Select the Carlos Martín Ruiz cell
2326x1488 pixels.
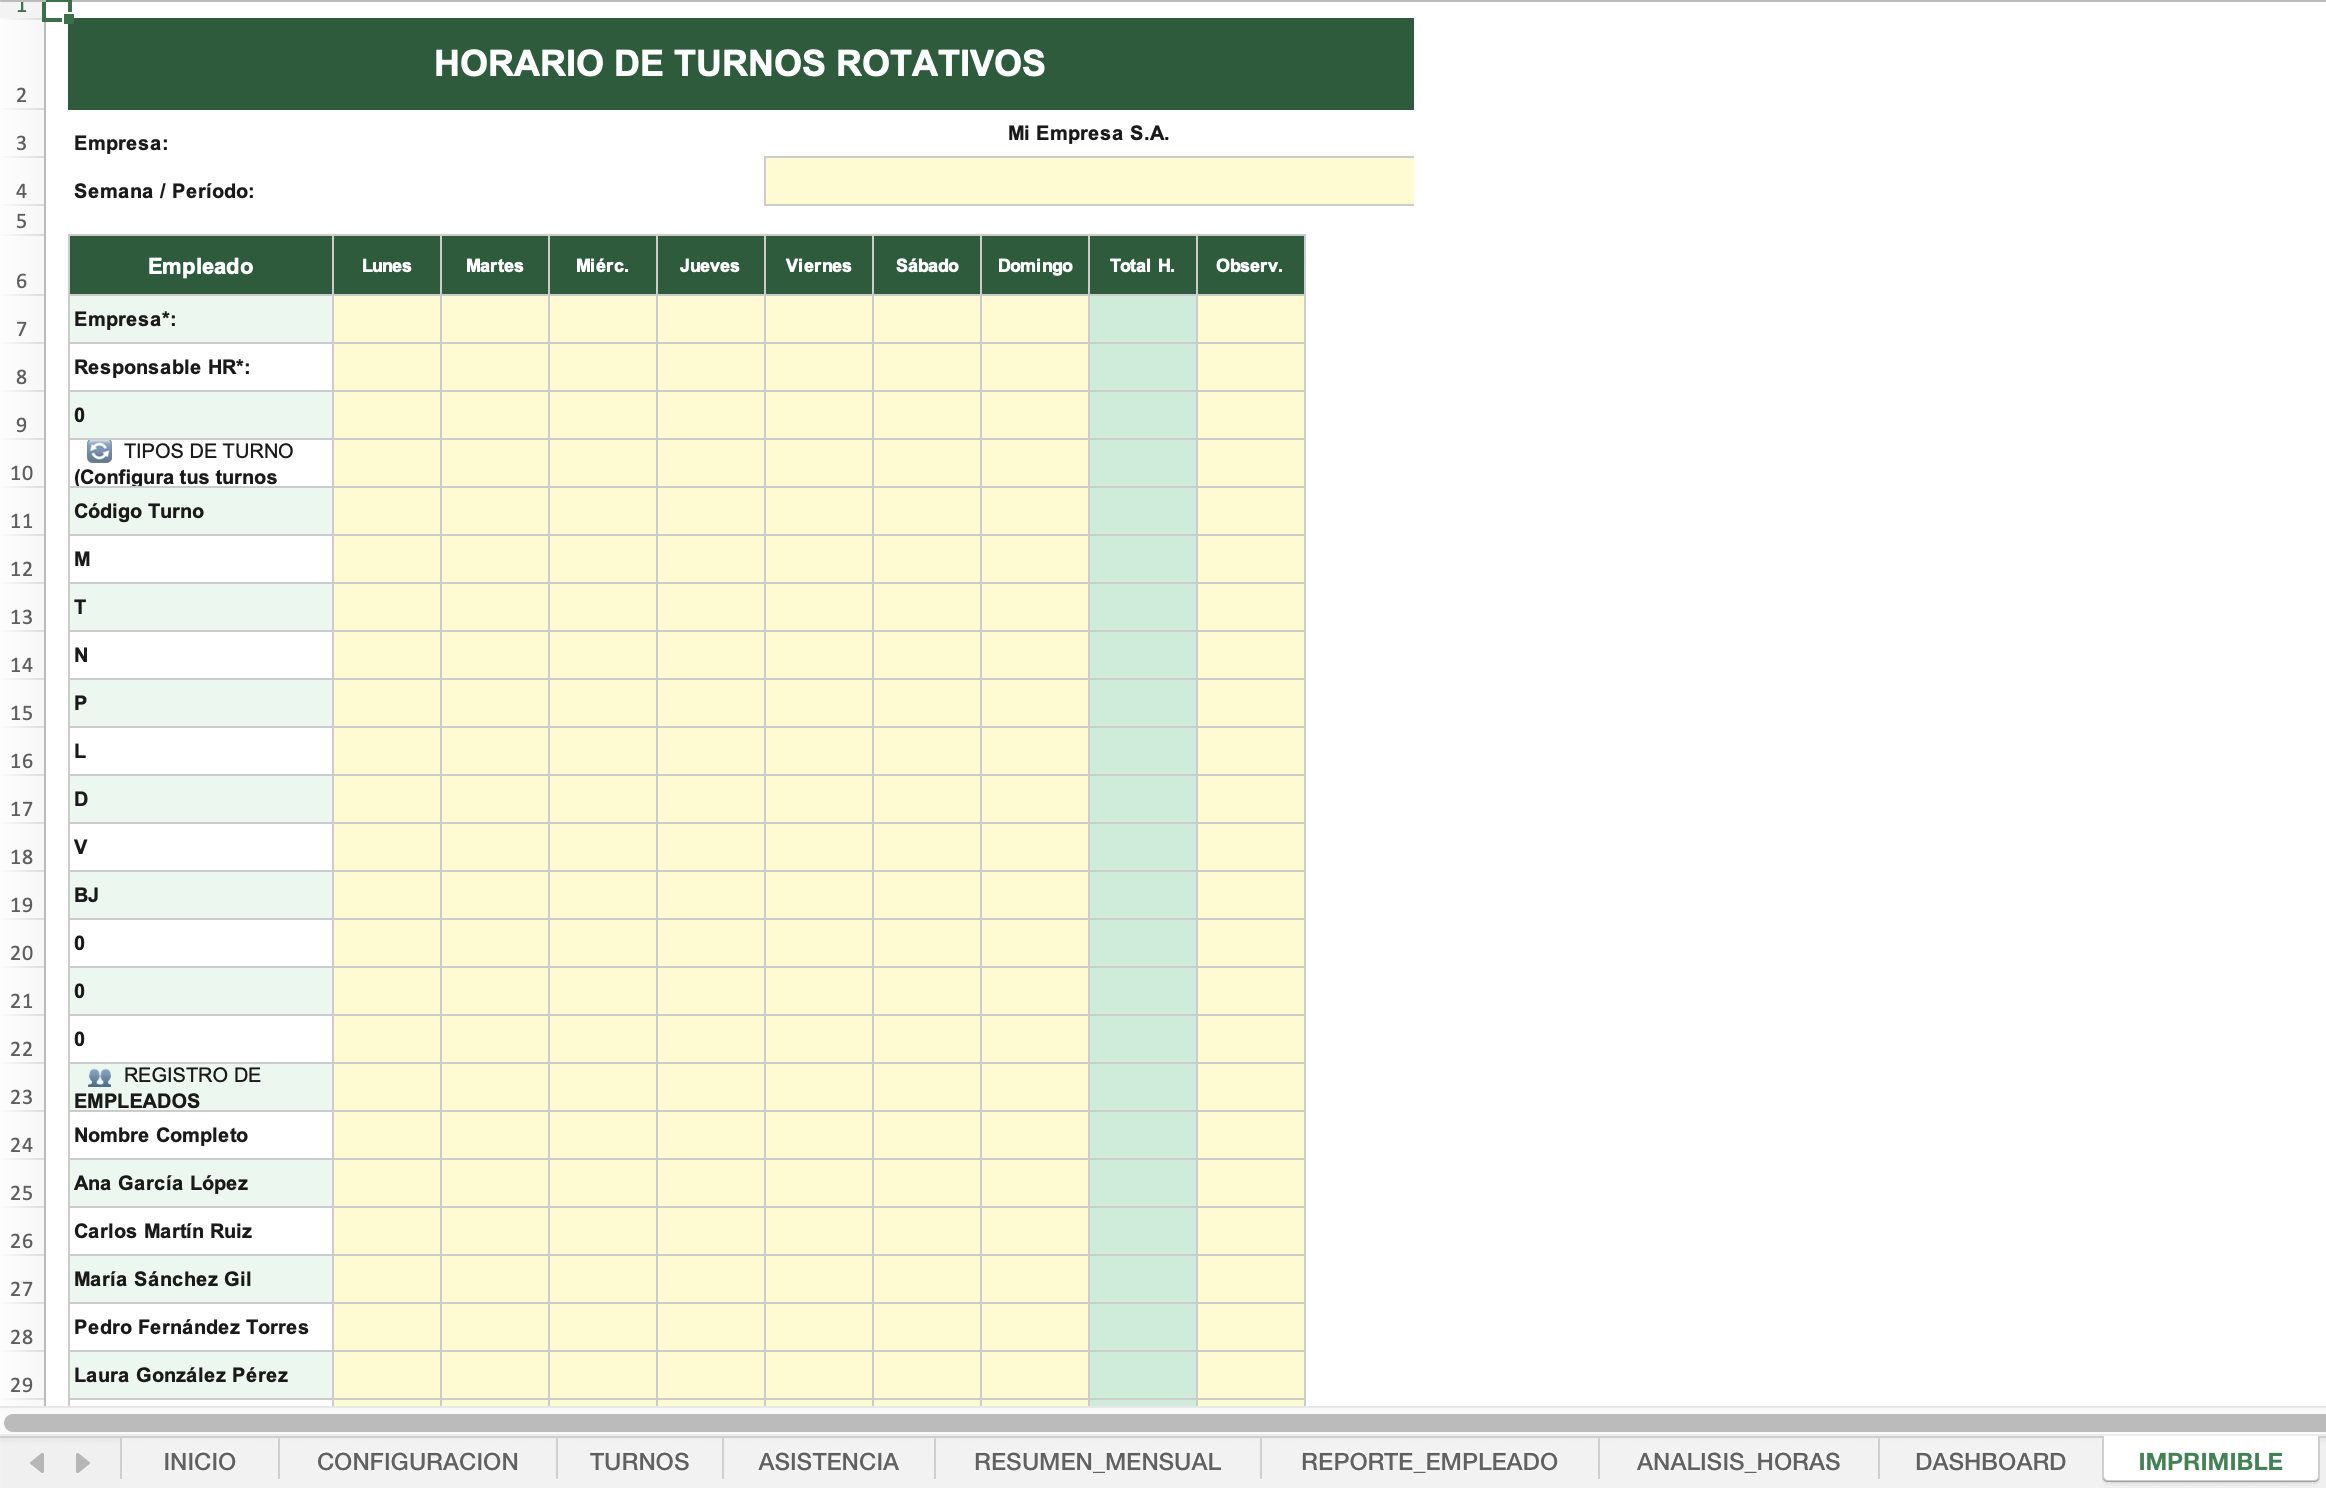click(x=201, y=1231)
